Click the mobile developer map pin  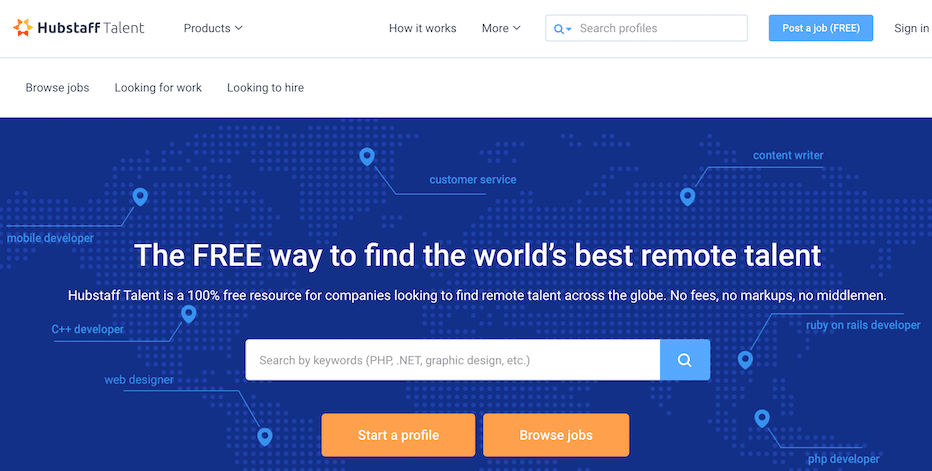pos(140,196)
